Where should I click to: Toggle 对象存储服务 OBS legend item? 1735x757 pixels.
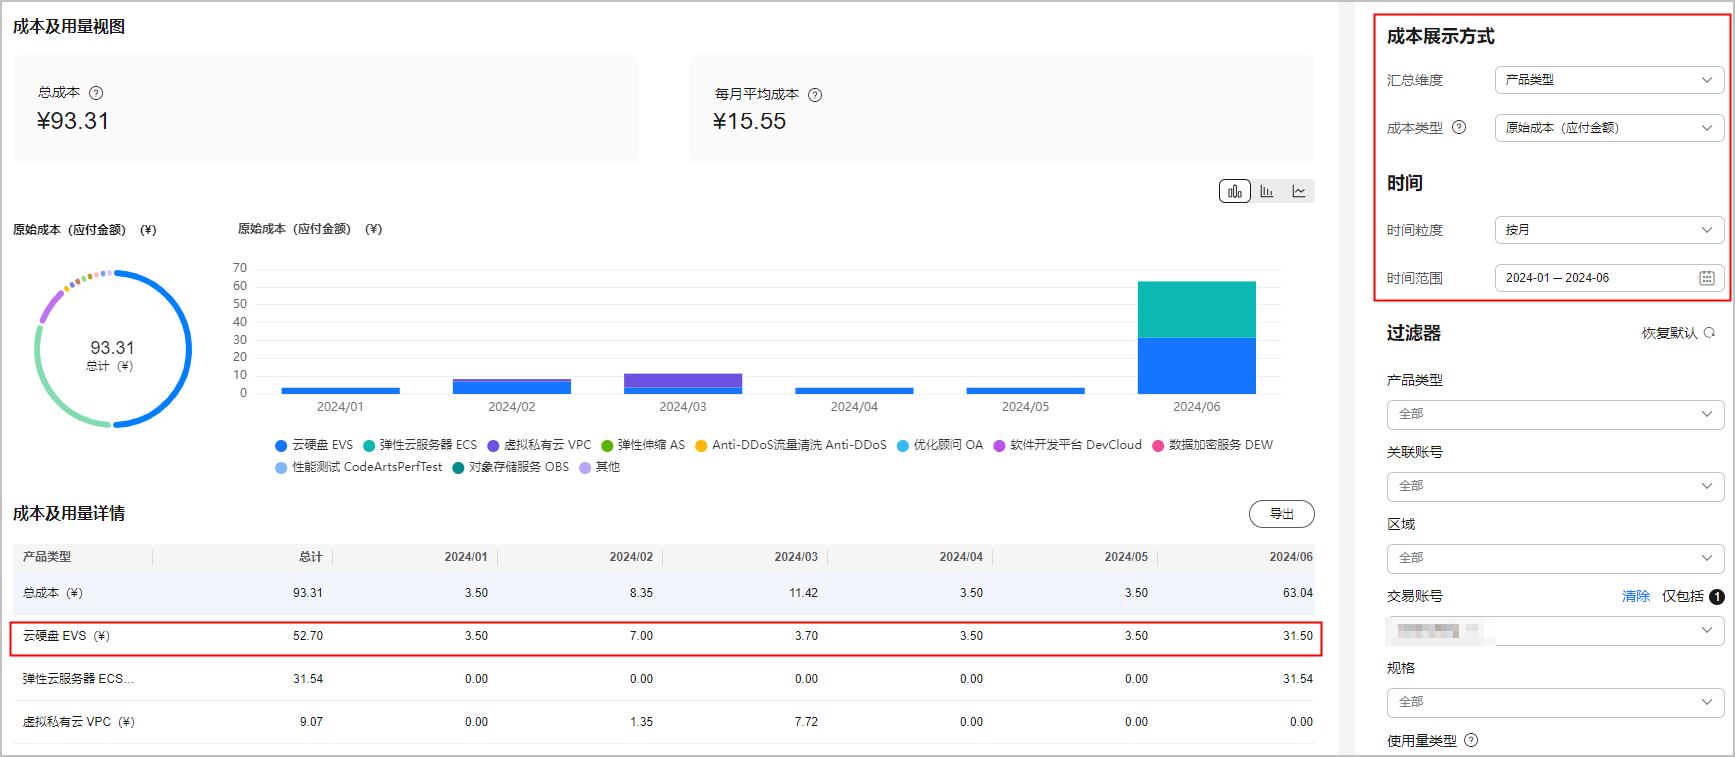coord(511,467)
